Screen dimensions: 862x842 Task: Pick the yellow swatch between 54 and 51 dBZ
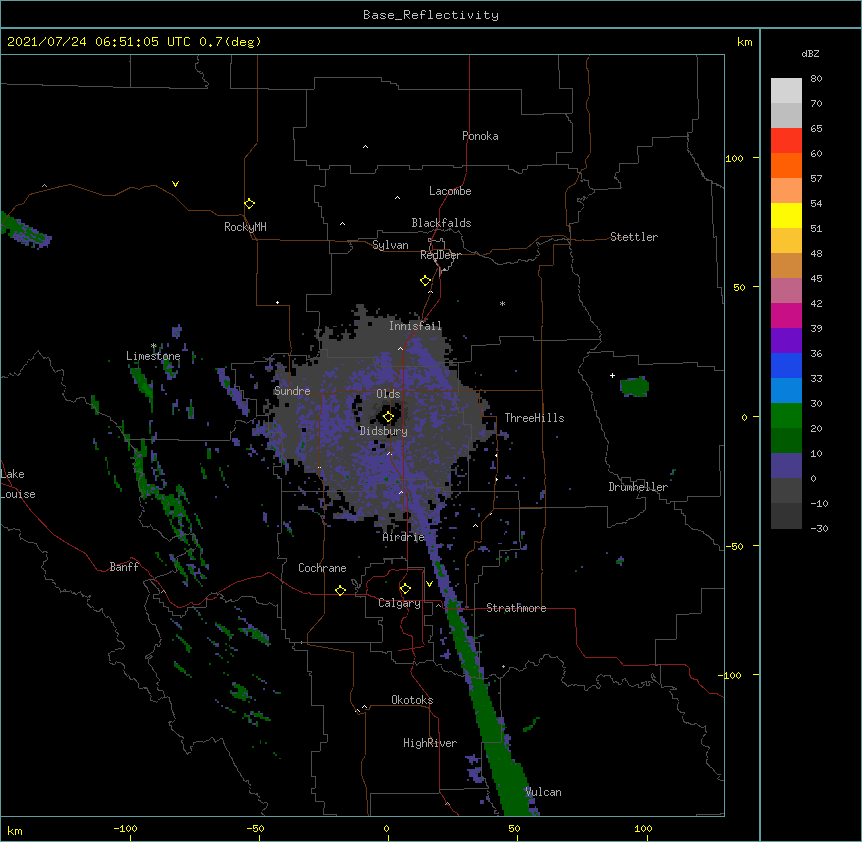[x=786, y=215]
